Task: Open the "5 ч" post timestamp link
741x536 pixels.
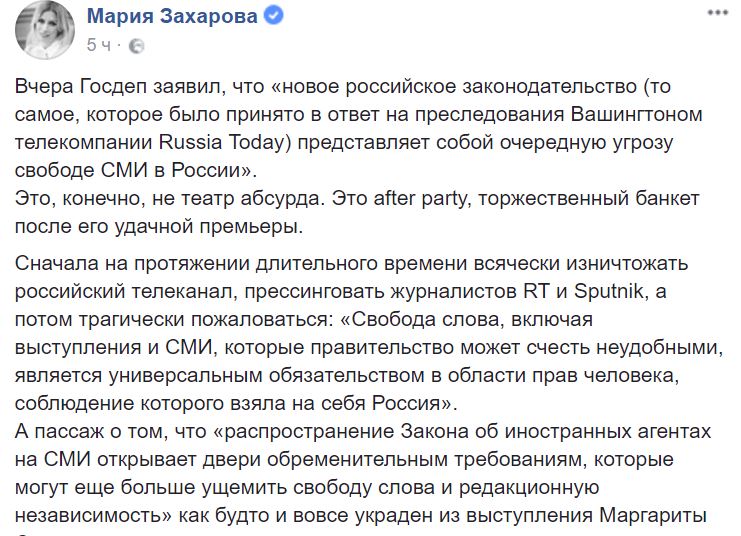Action: pyautogui.click(x=99, y=45)
